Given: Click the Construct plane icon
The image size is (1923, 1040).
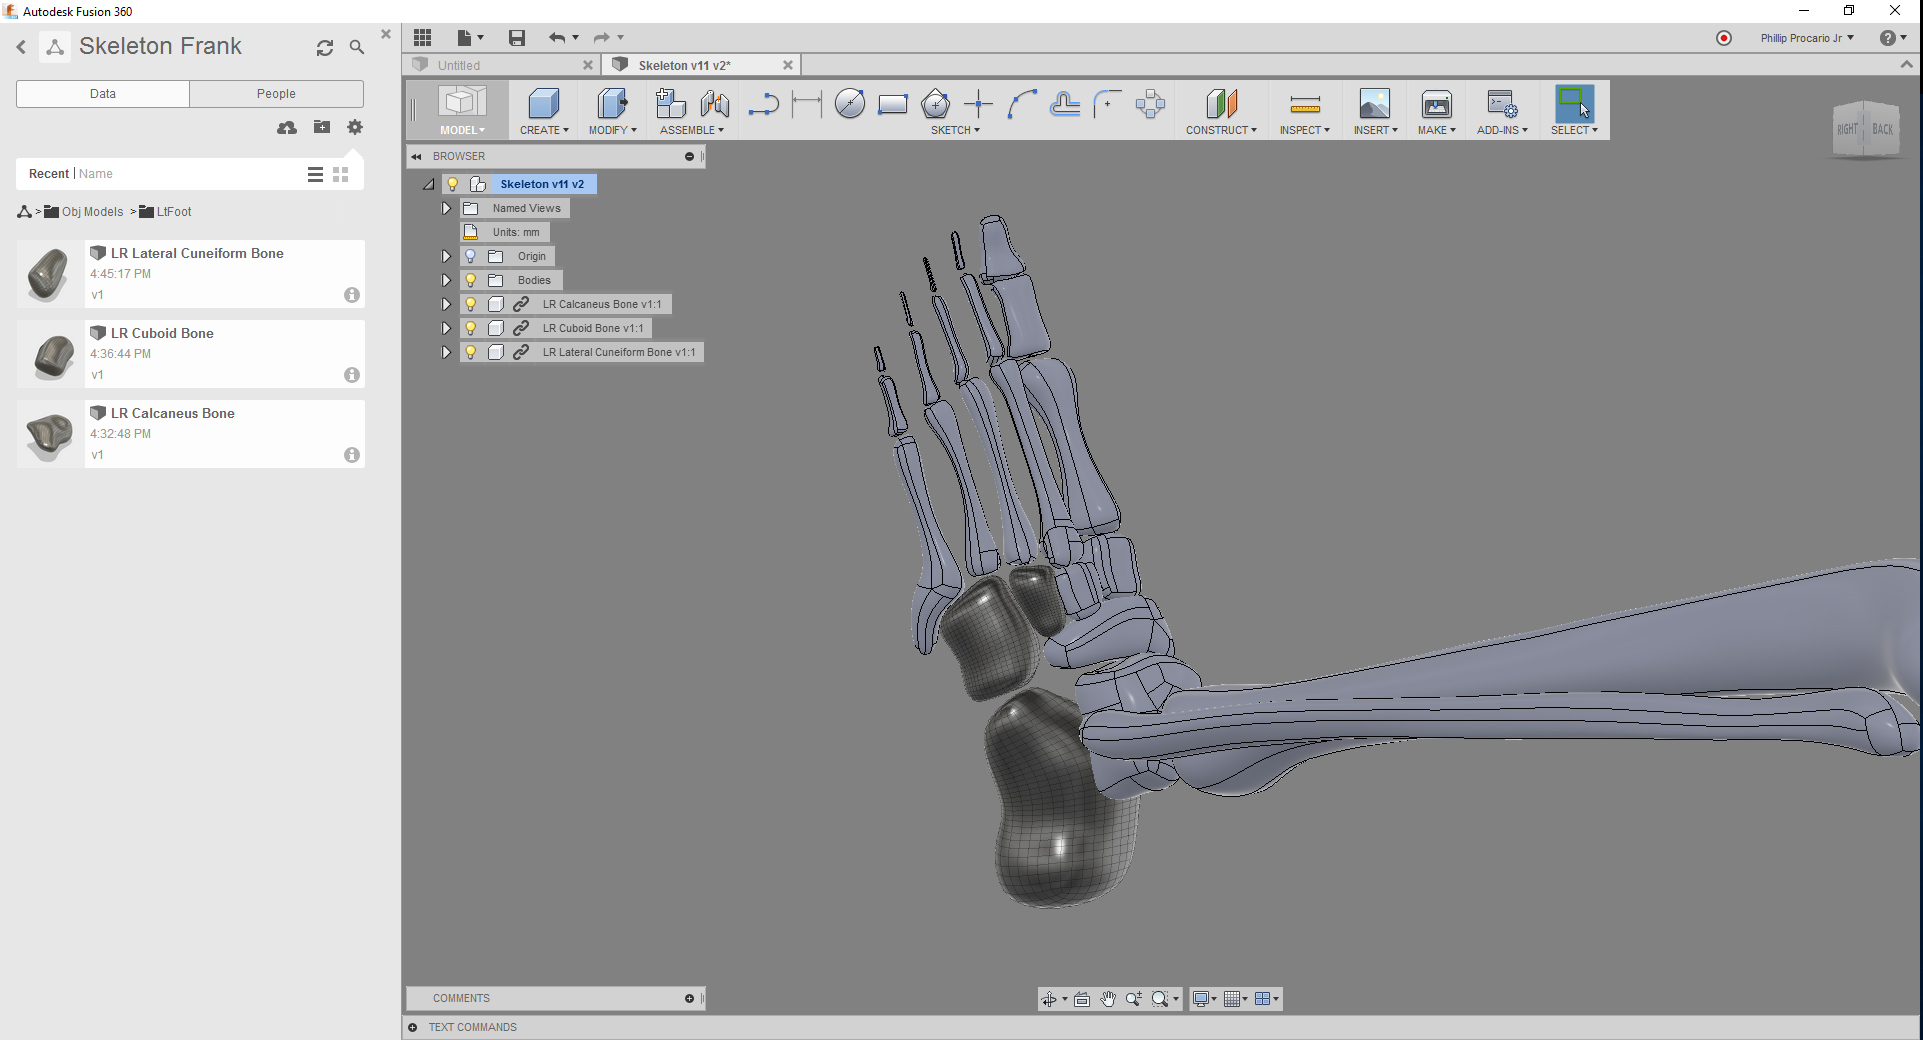Looking at the screenshot, I should tap(1221, 104).
